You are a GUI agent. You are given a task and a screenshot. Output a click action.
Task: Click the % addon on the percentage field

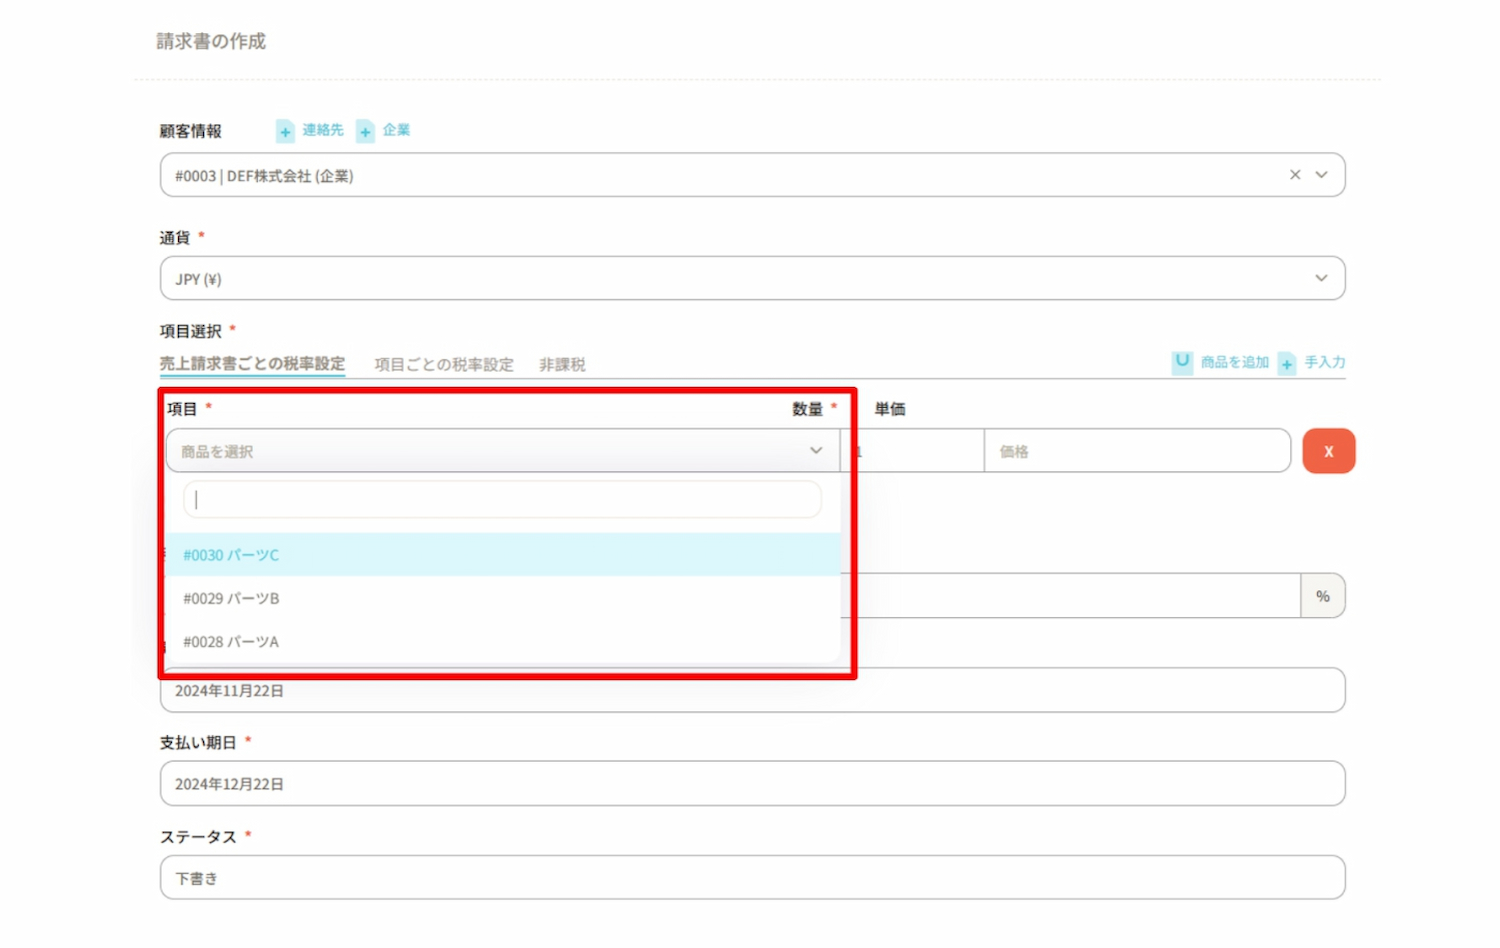1322,596
